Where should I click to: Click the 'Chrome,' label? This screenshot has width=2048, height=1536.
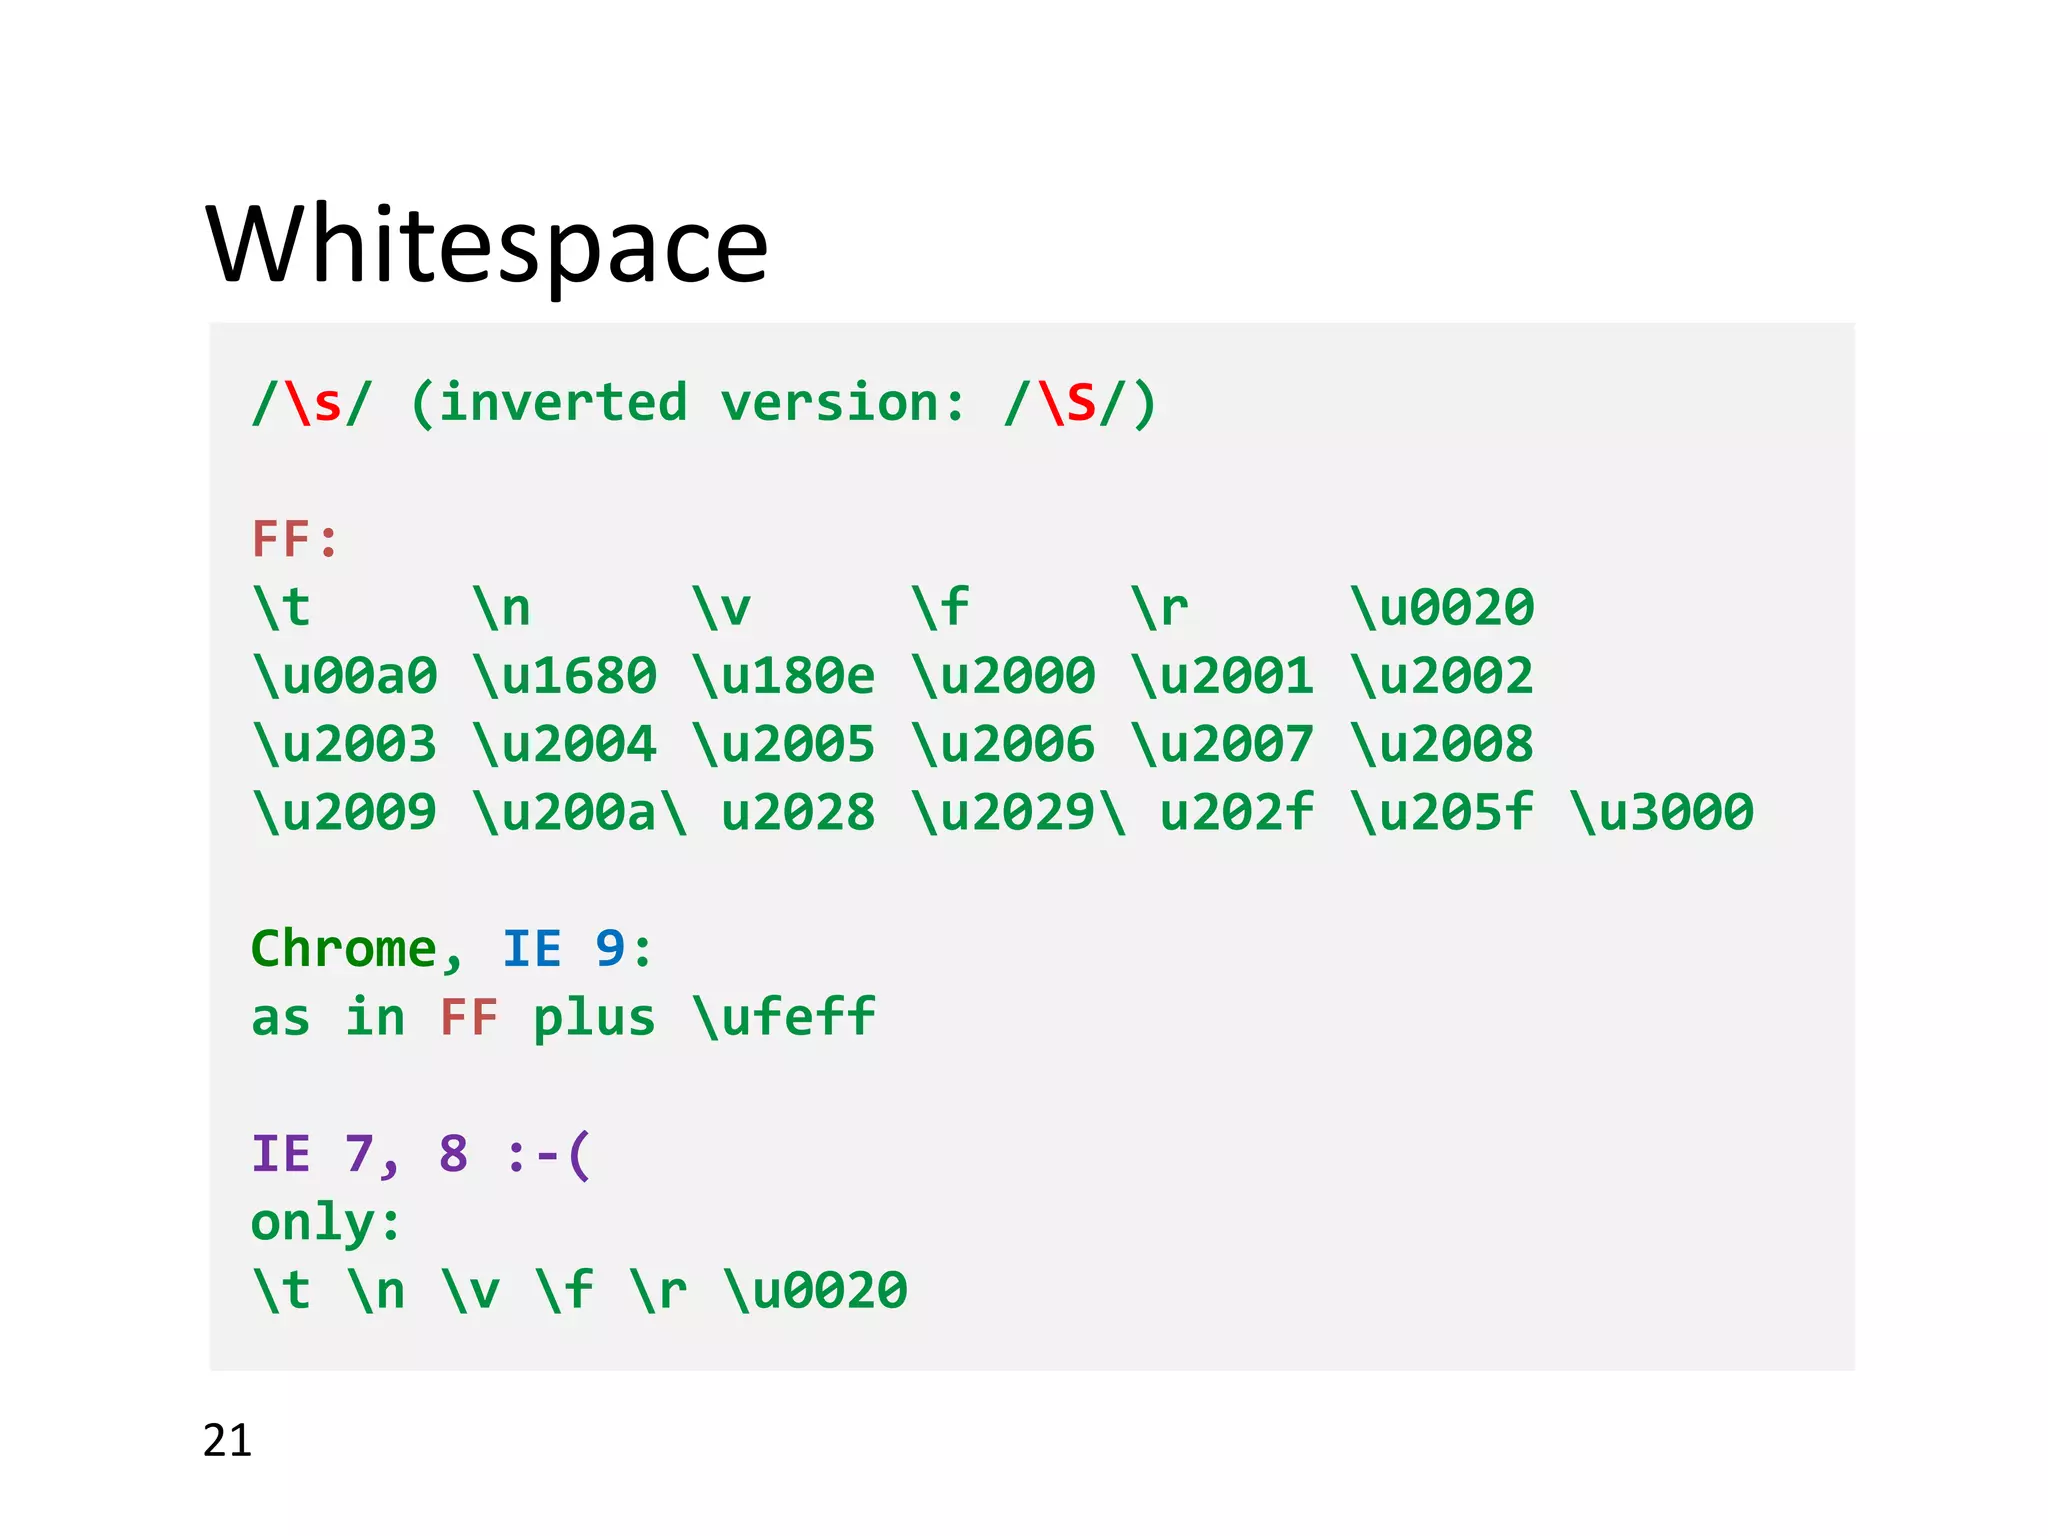click(x=357, y=949)
